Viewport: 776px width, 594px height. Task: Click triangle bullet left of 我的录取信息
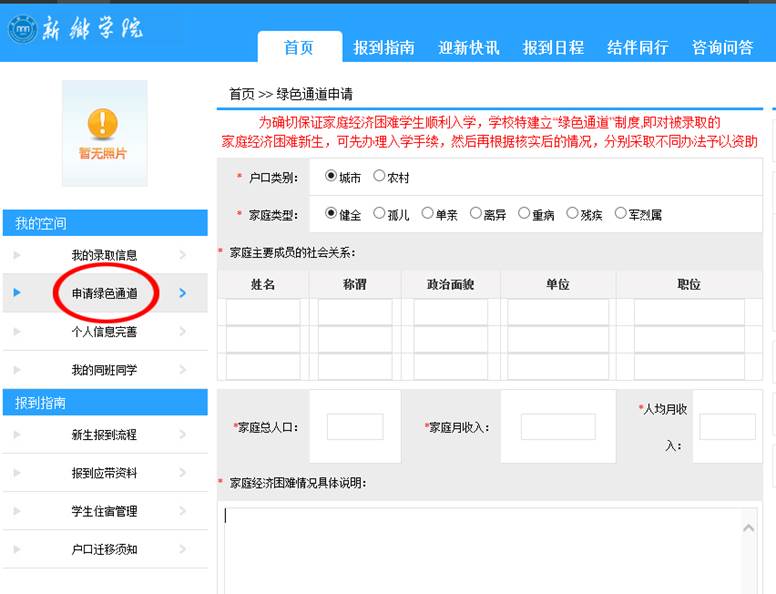pos(17,254)
